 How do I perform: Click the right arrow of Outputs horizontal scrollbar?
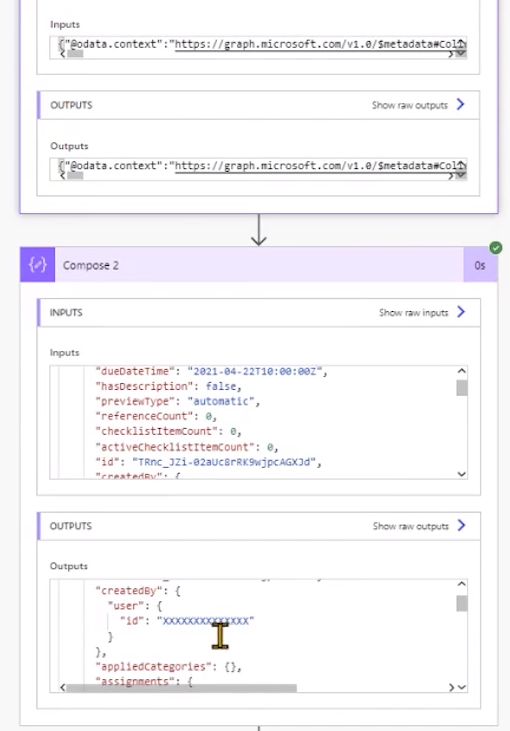coord(451,687)
